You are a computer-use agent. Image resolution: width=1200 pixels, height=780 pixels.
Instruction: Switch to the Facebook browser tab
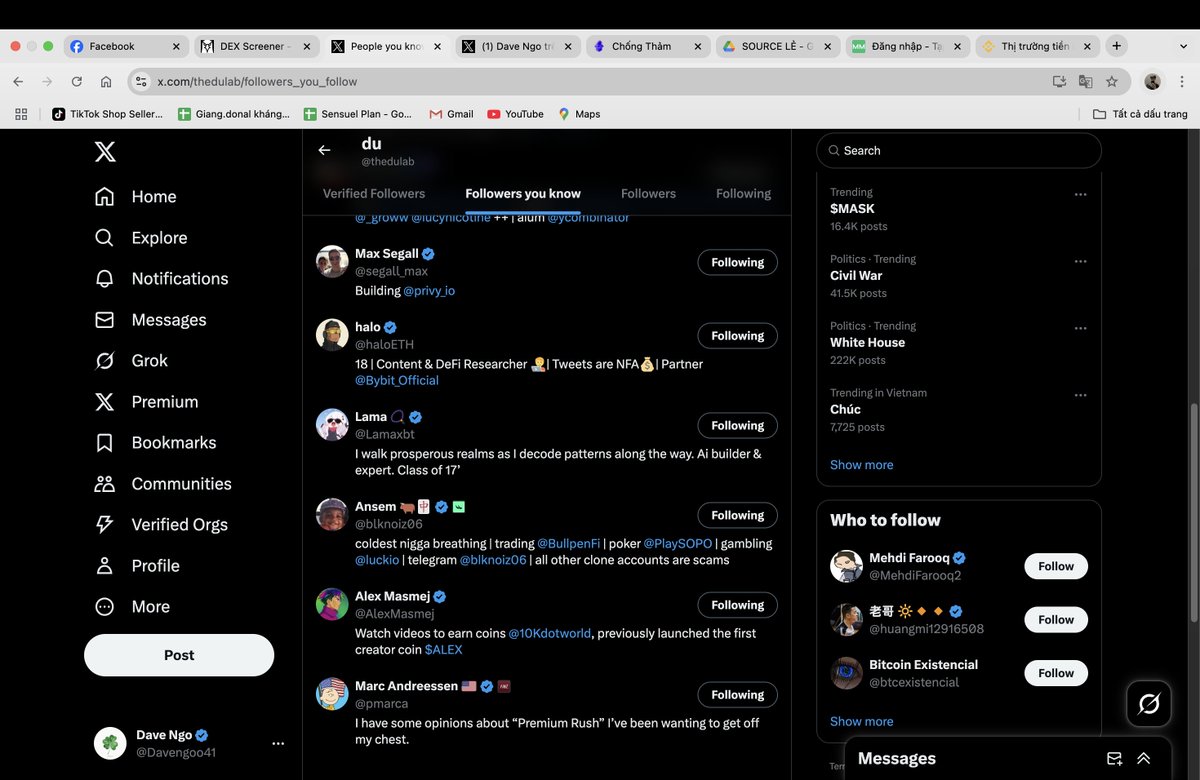tap(124, 46)
